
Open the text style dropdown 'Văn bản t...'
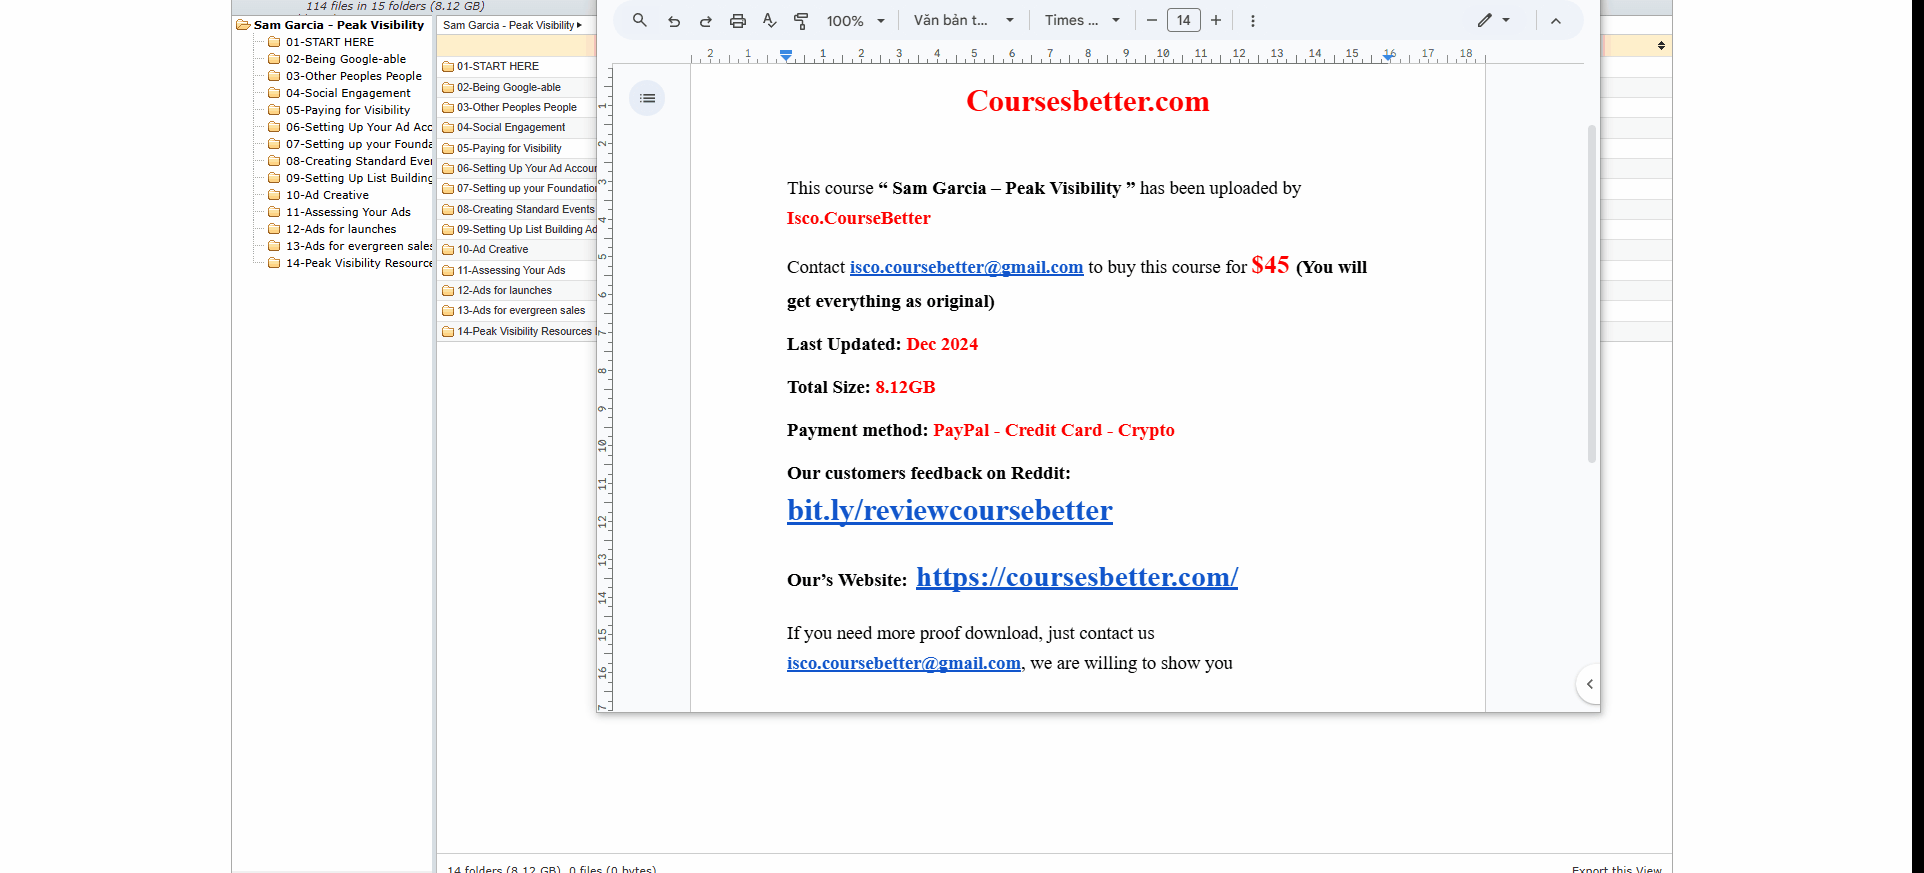pos(963,20)
